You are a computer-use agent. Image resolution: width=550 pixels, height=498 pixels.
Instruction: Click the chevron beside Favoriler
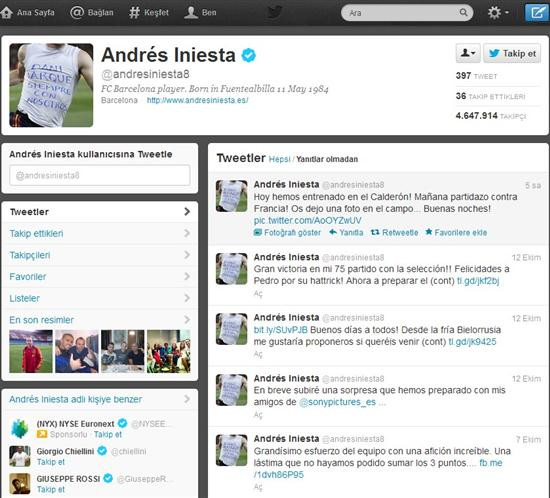[187, 277]
